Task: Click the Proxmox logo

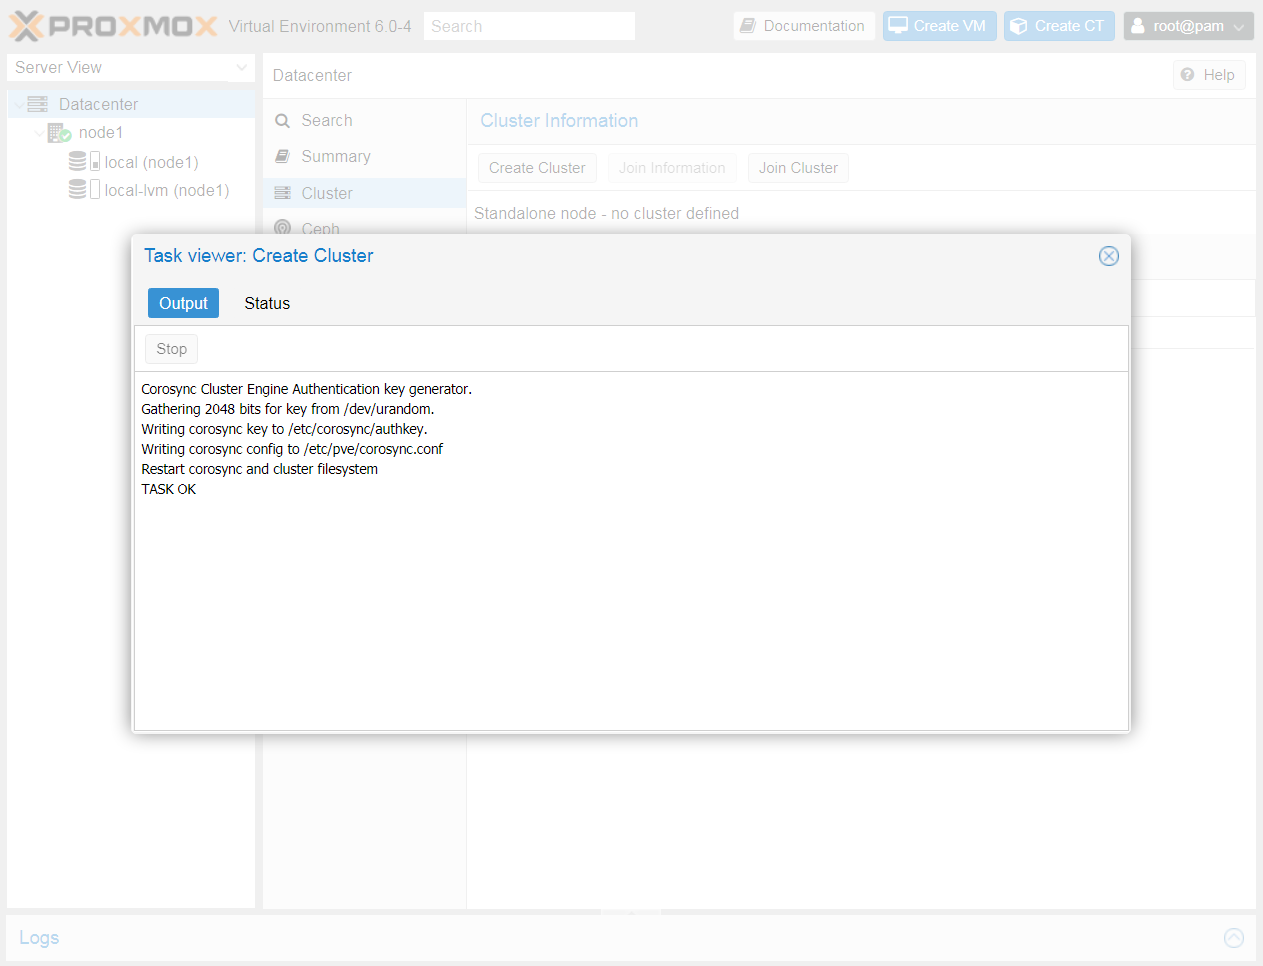Action: tap(113, 26)
